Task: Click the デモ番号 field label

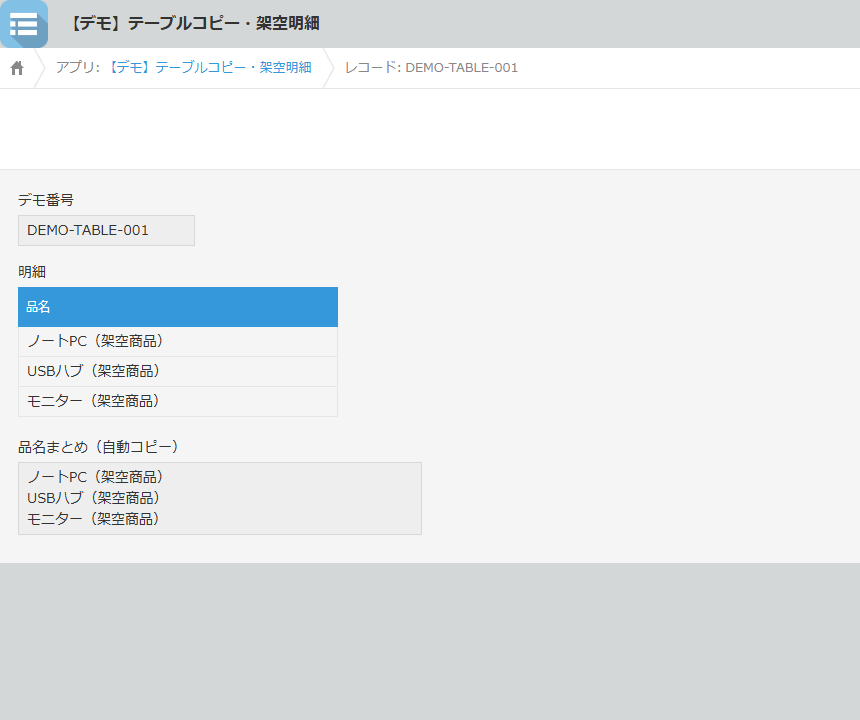Action: (x=46, y=200)
